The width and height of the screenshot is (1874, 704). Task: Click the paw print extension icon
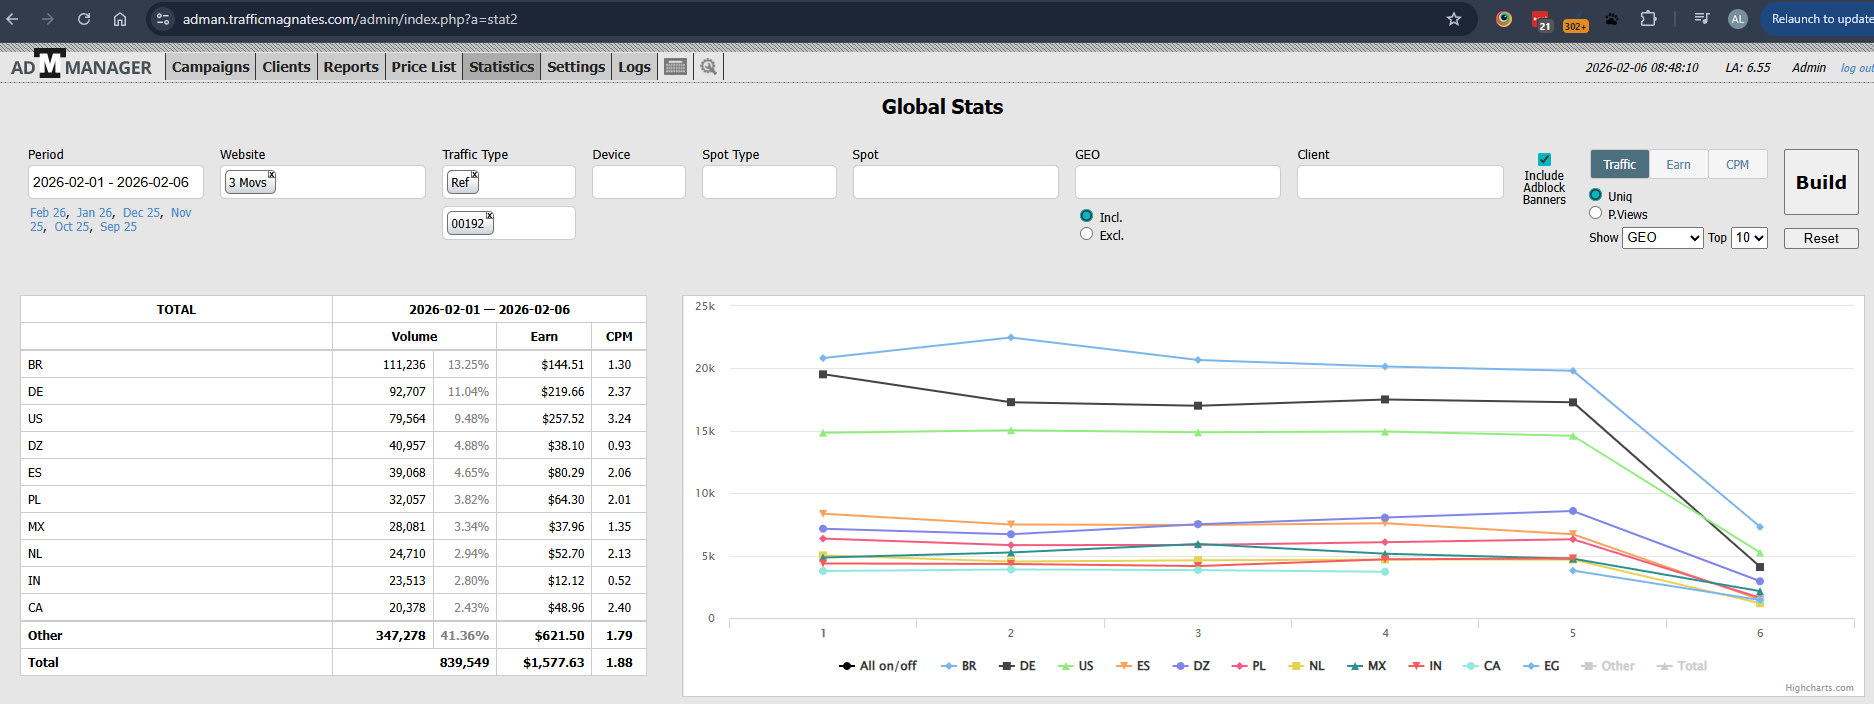[1612, 19]
